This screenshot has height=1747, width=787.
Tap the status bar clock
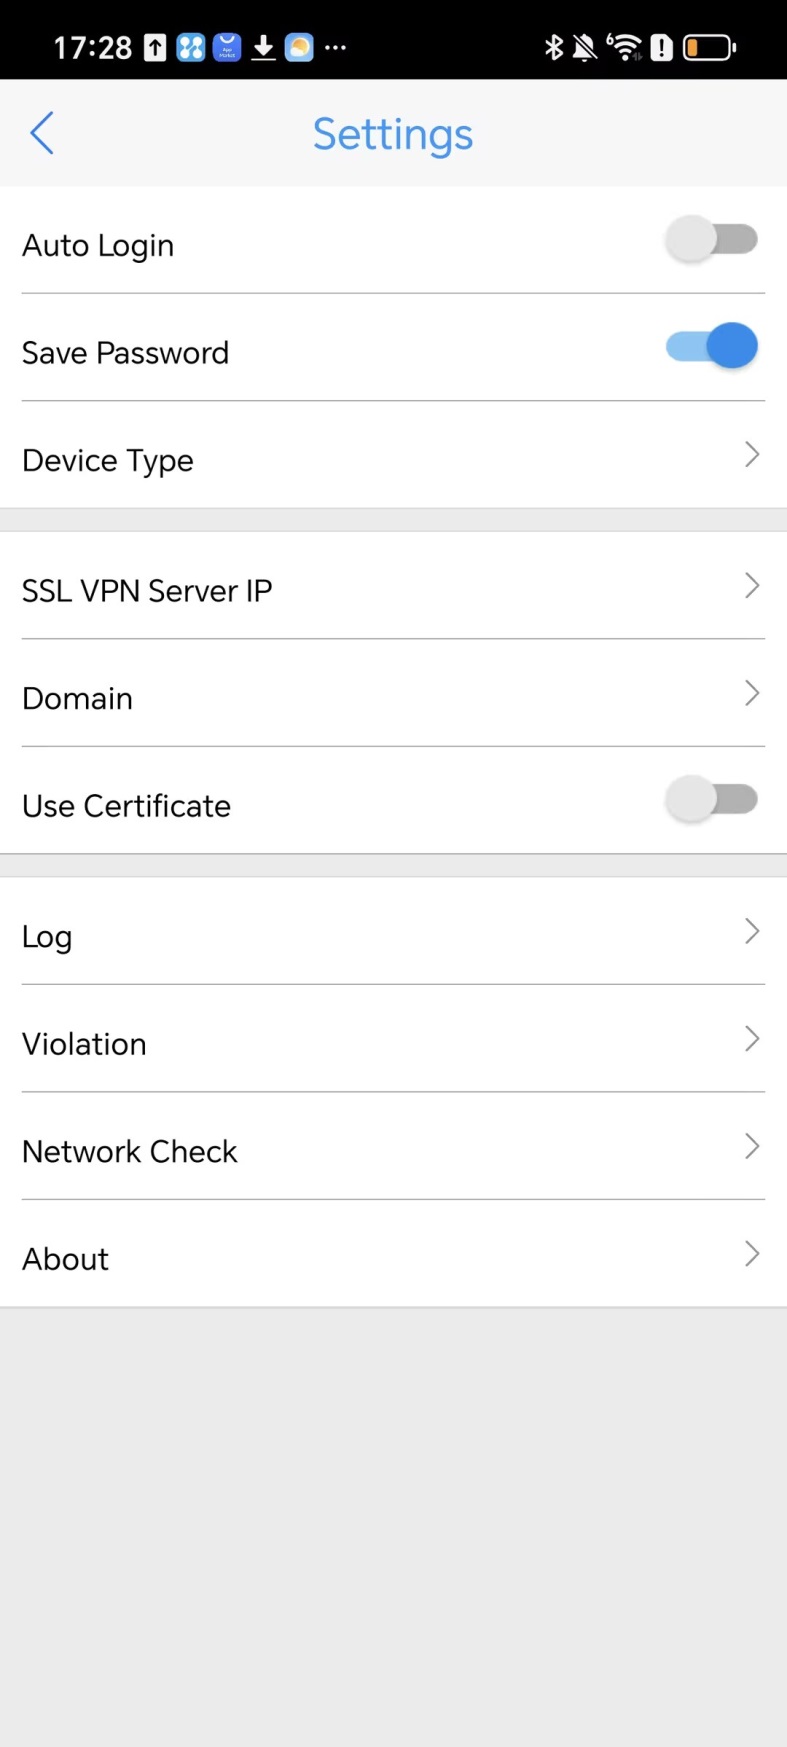click(92, 47)
